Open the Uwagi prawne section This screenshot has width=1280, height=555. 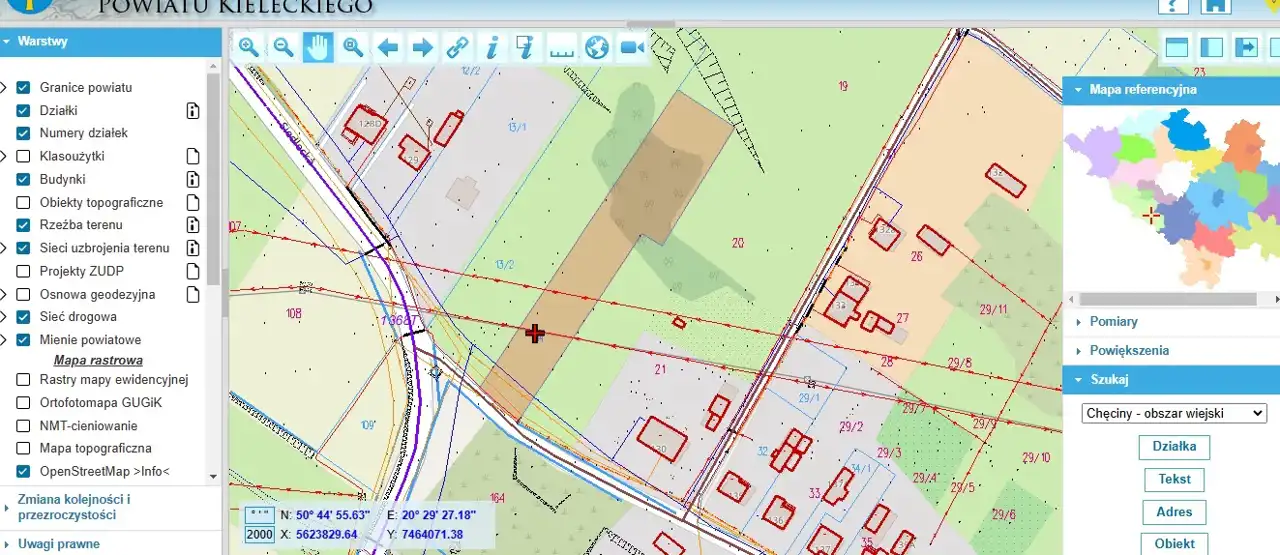click(x=58, y=544)
